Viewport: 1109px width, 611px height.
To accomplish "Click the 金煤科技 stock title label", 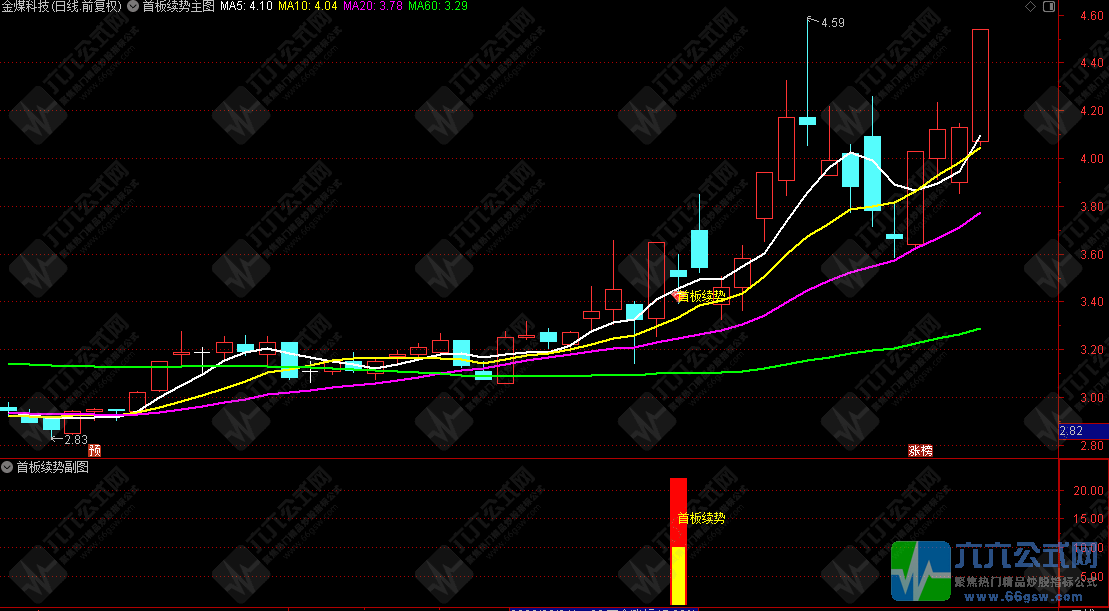I will point(62,6).
